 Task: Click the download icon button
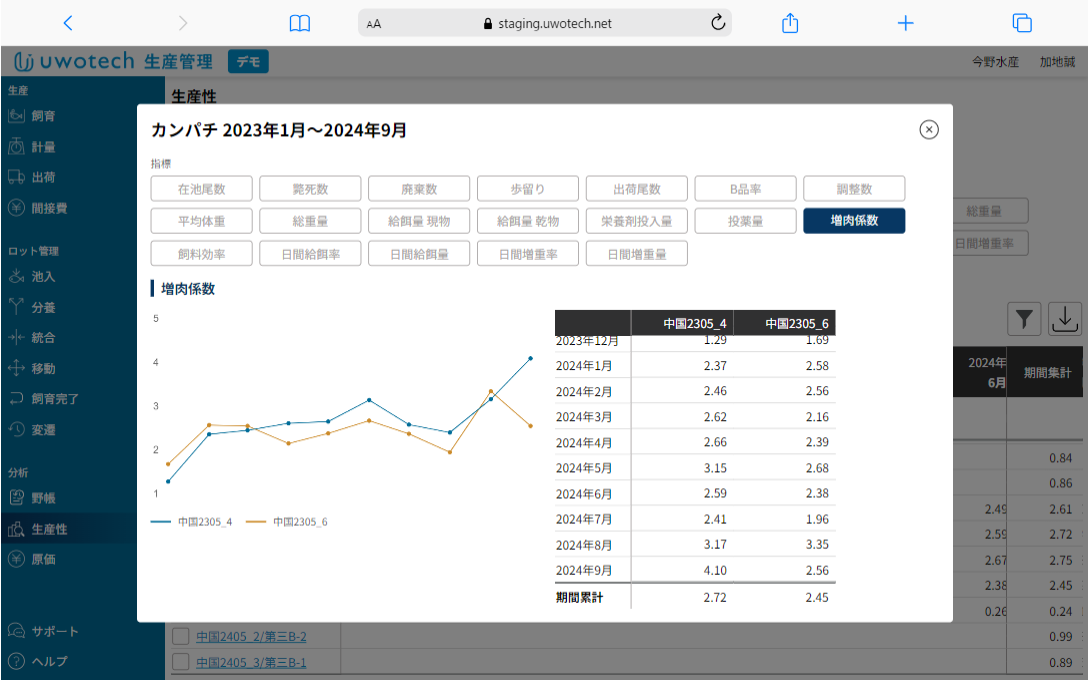click(x=1065, y=319)
